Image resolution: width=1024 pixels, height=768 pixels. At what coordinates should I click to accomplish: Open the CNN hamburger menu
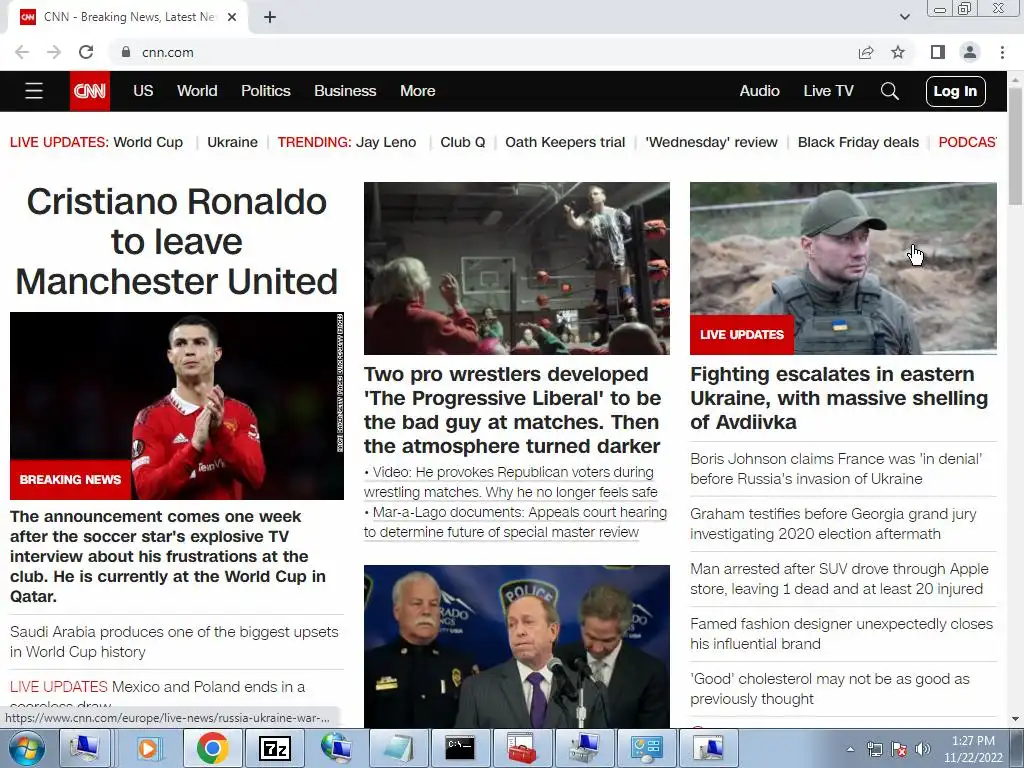tap(34, 91)
